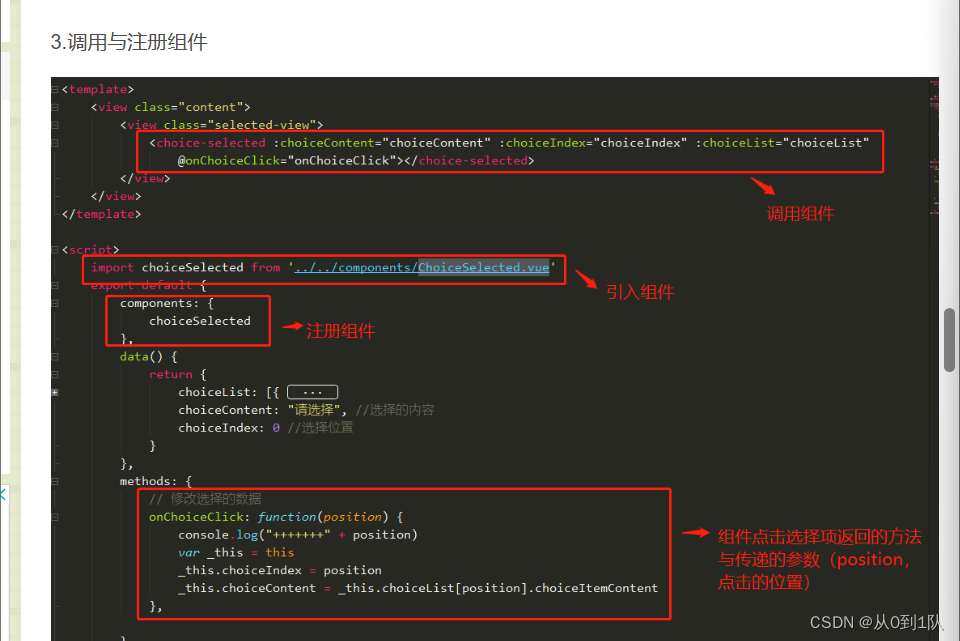Click the "_this.choiceContent =" assignment line
Screen dimensions: 960x641
coord(418,588)
